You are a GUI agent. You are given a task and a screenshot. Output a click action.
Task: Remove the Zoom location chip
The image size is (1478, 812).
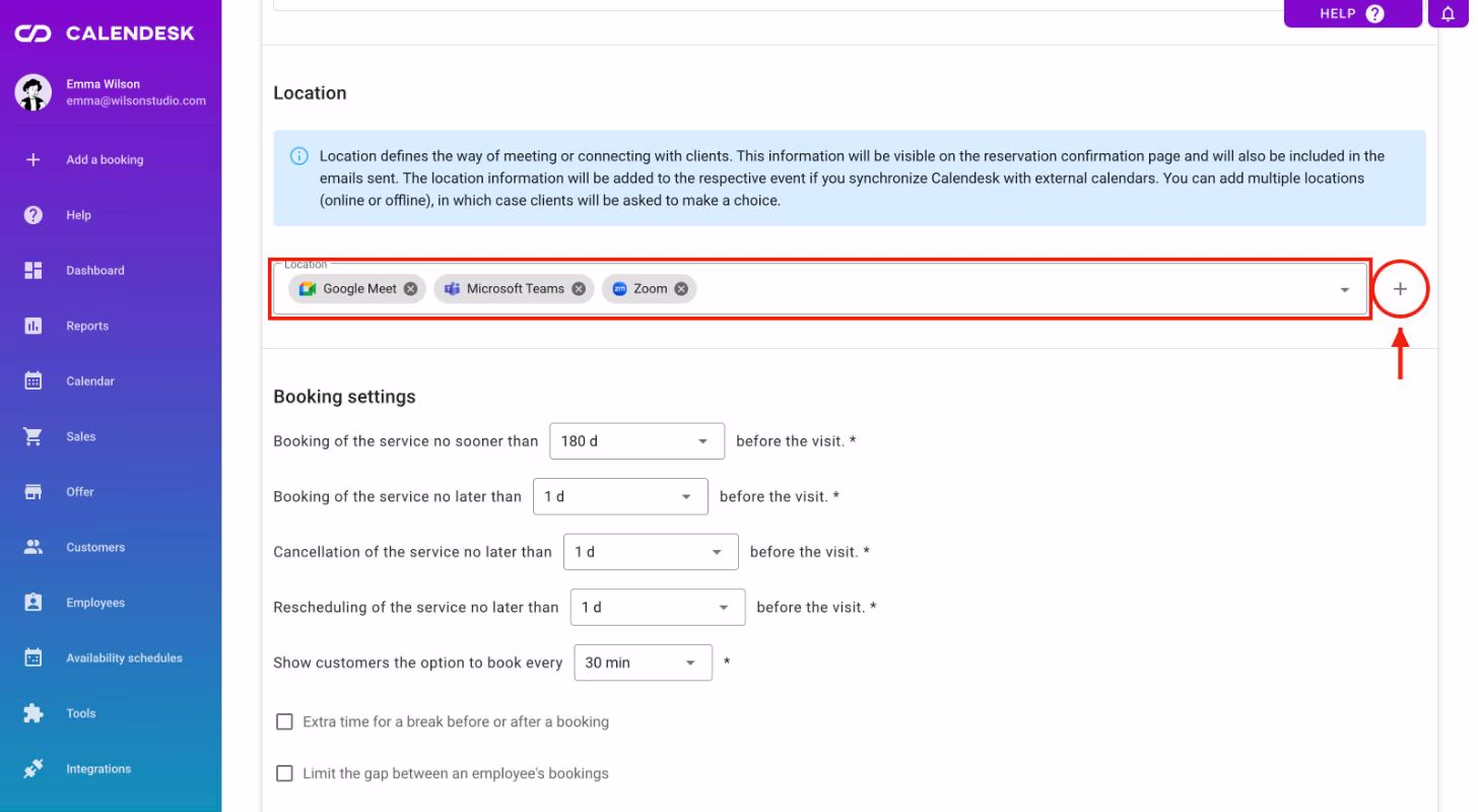pyautogui.click(x=681, y=289)
